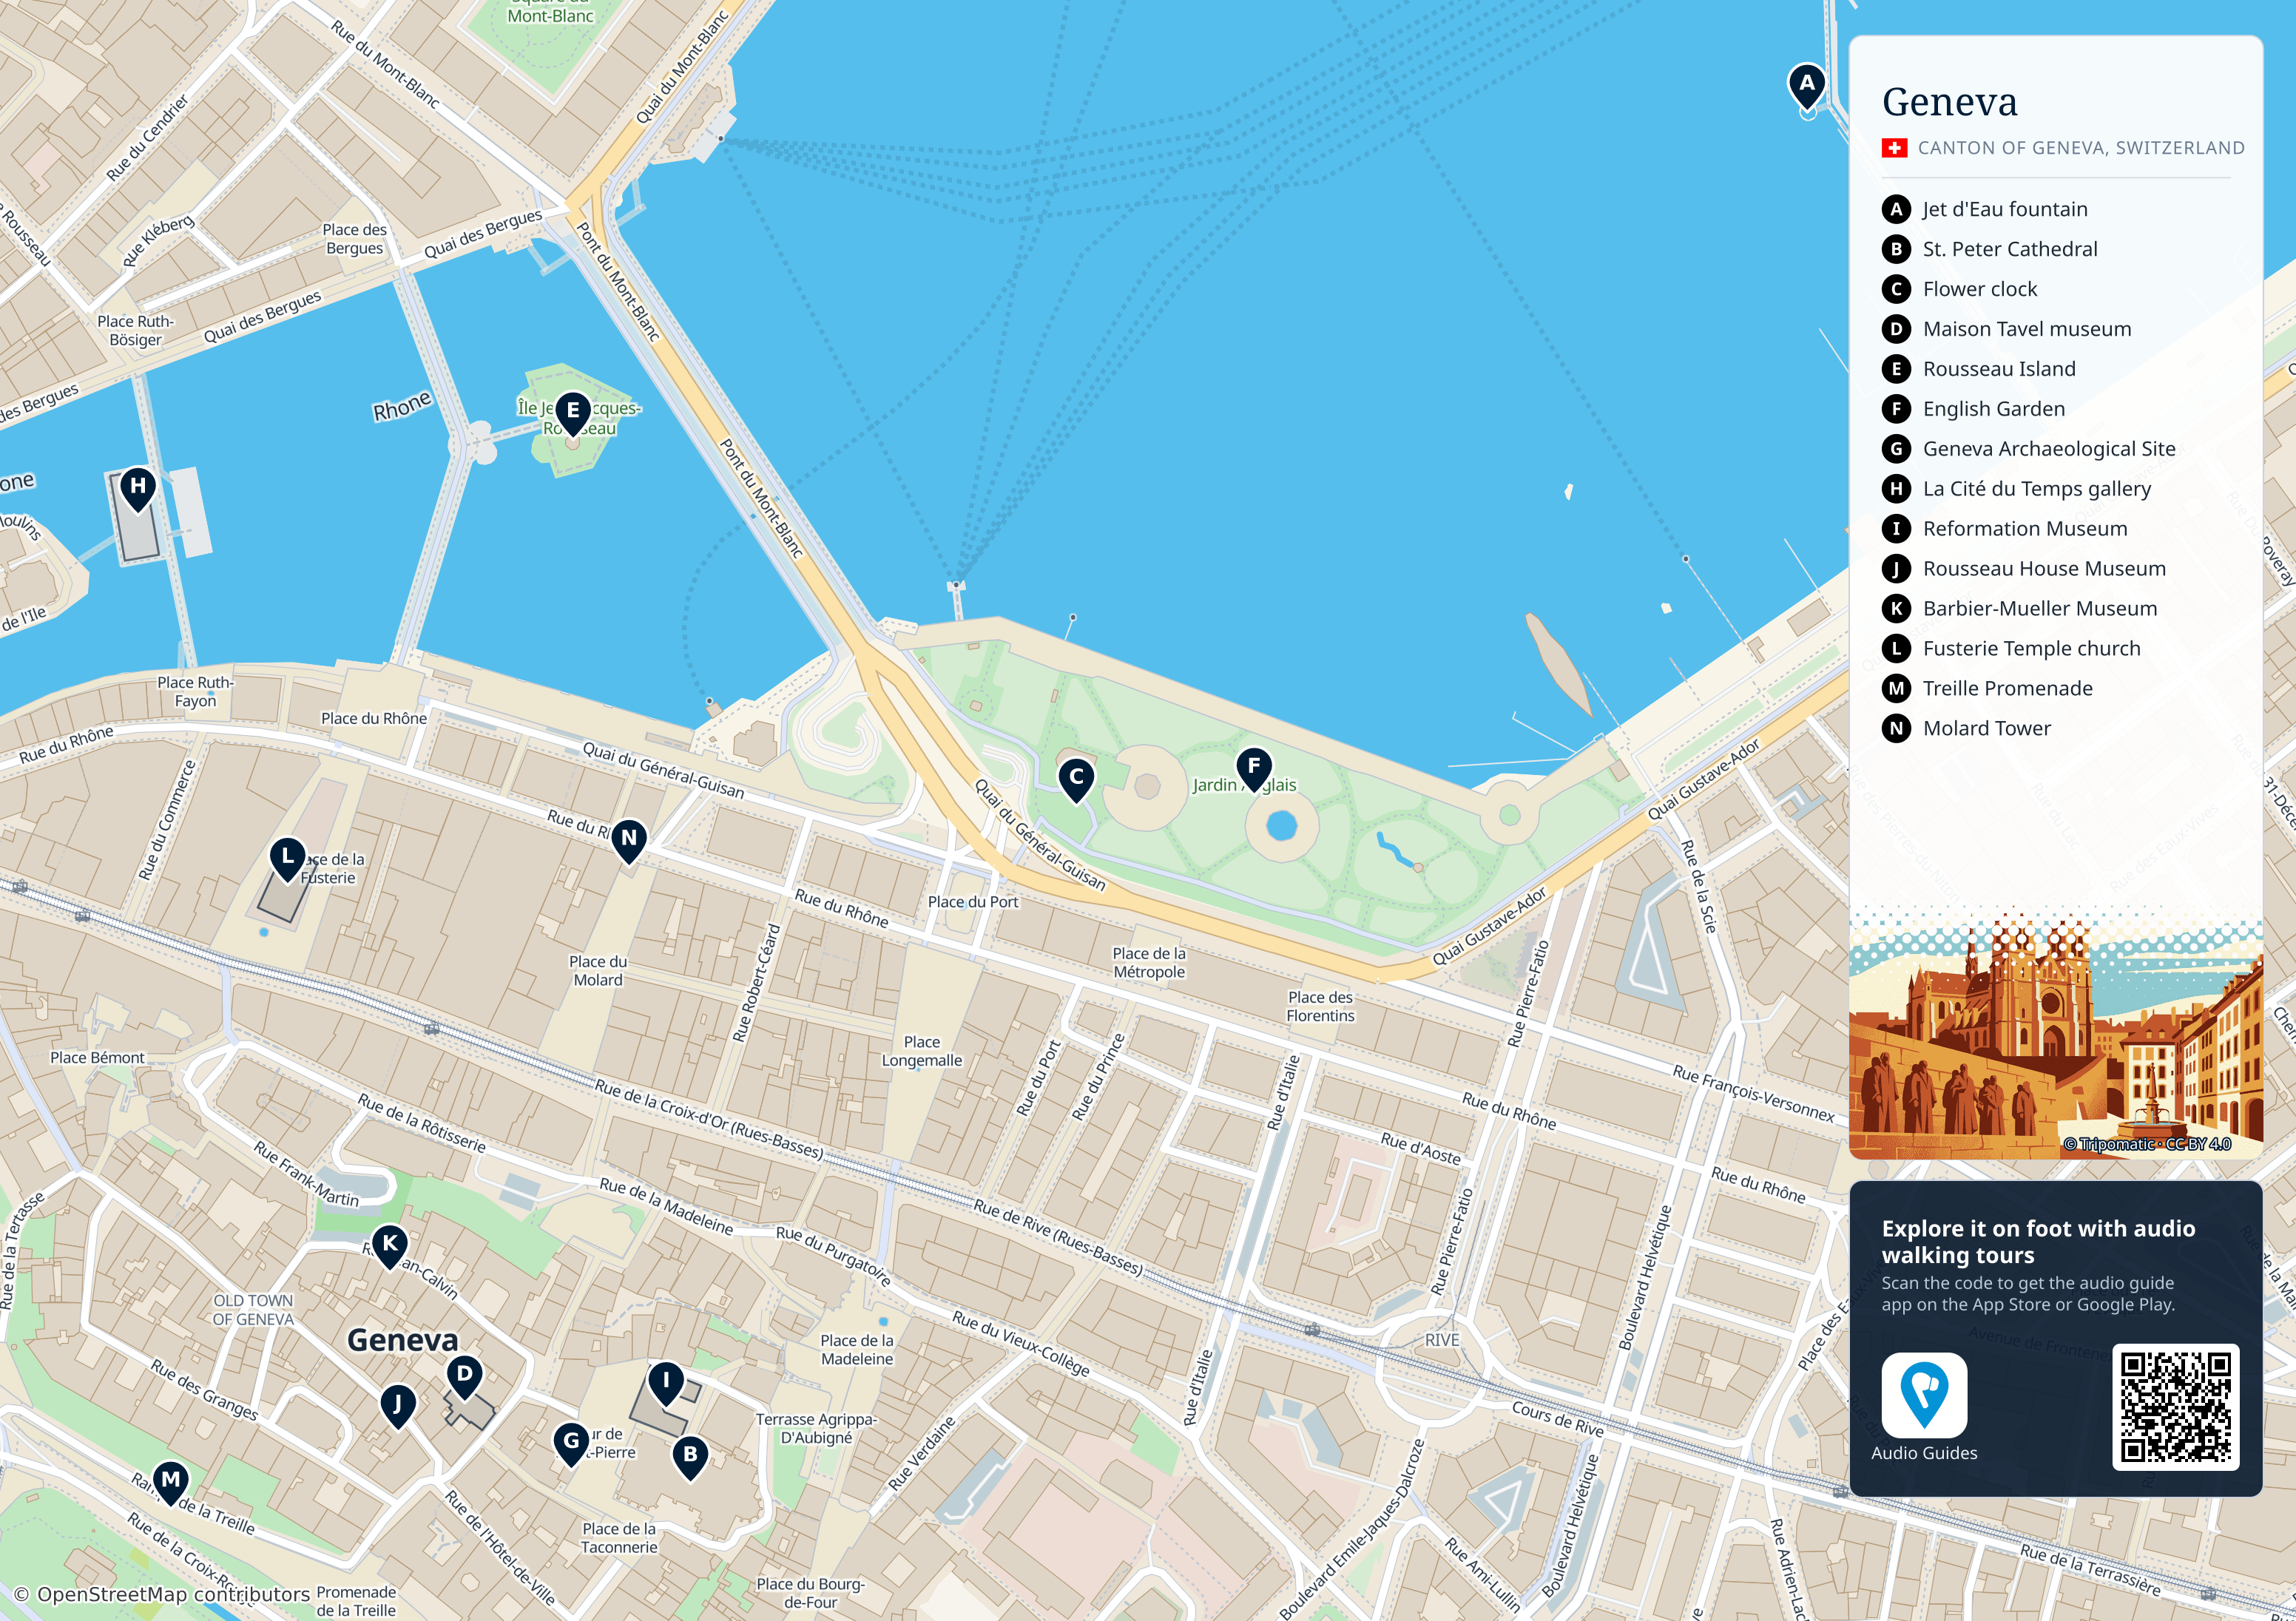Click the 'Place du Rhône' label
Image resolution: width=2296 pixels, height=1621 pixels.
click(374, 718)
